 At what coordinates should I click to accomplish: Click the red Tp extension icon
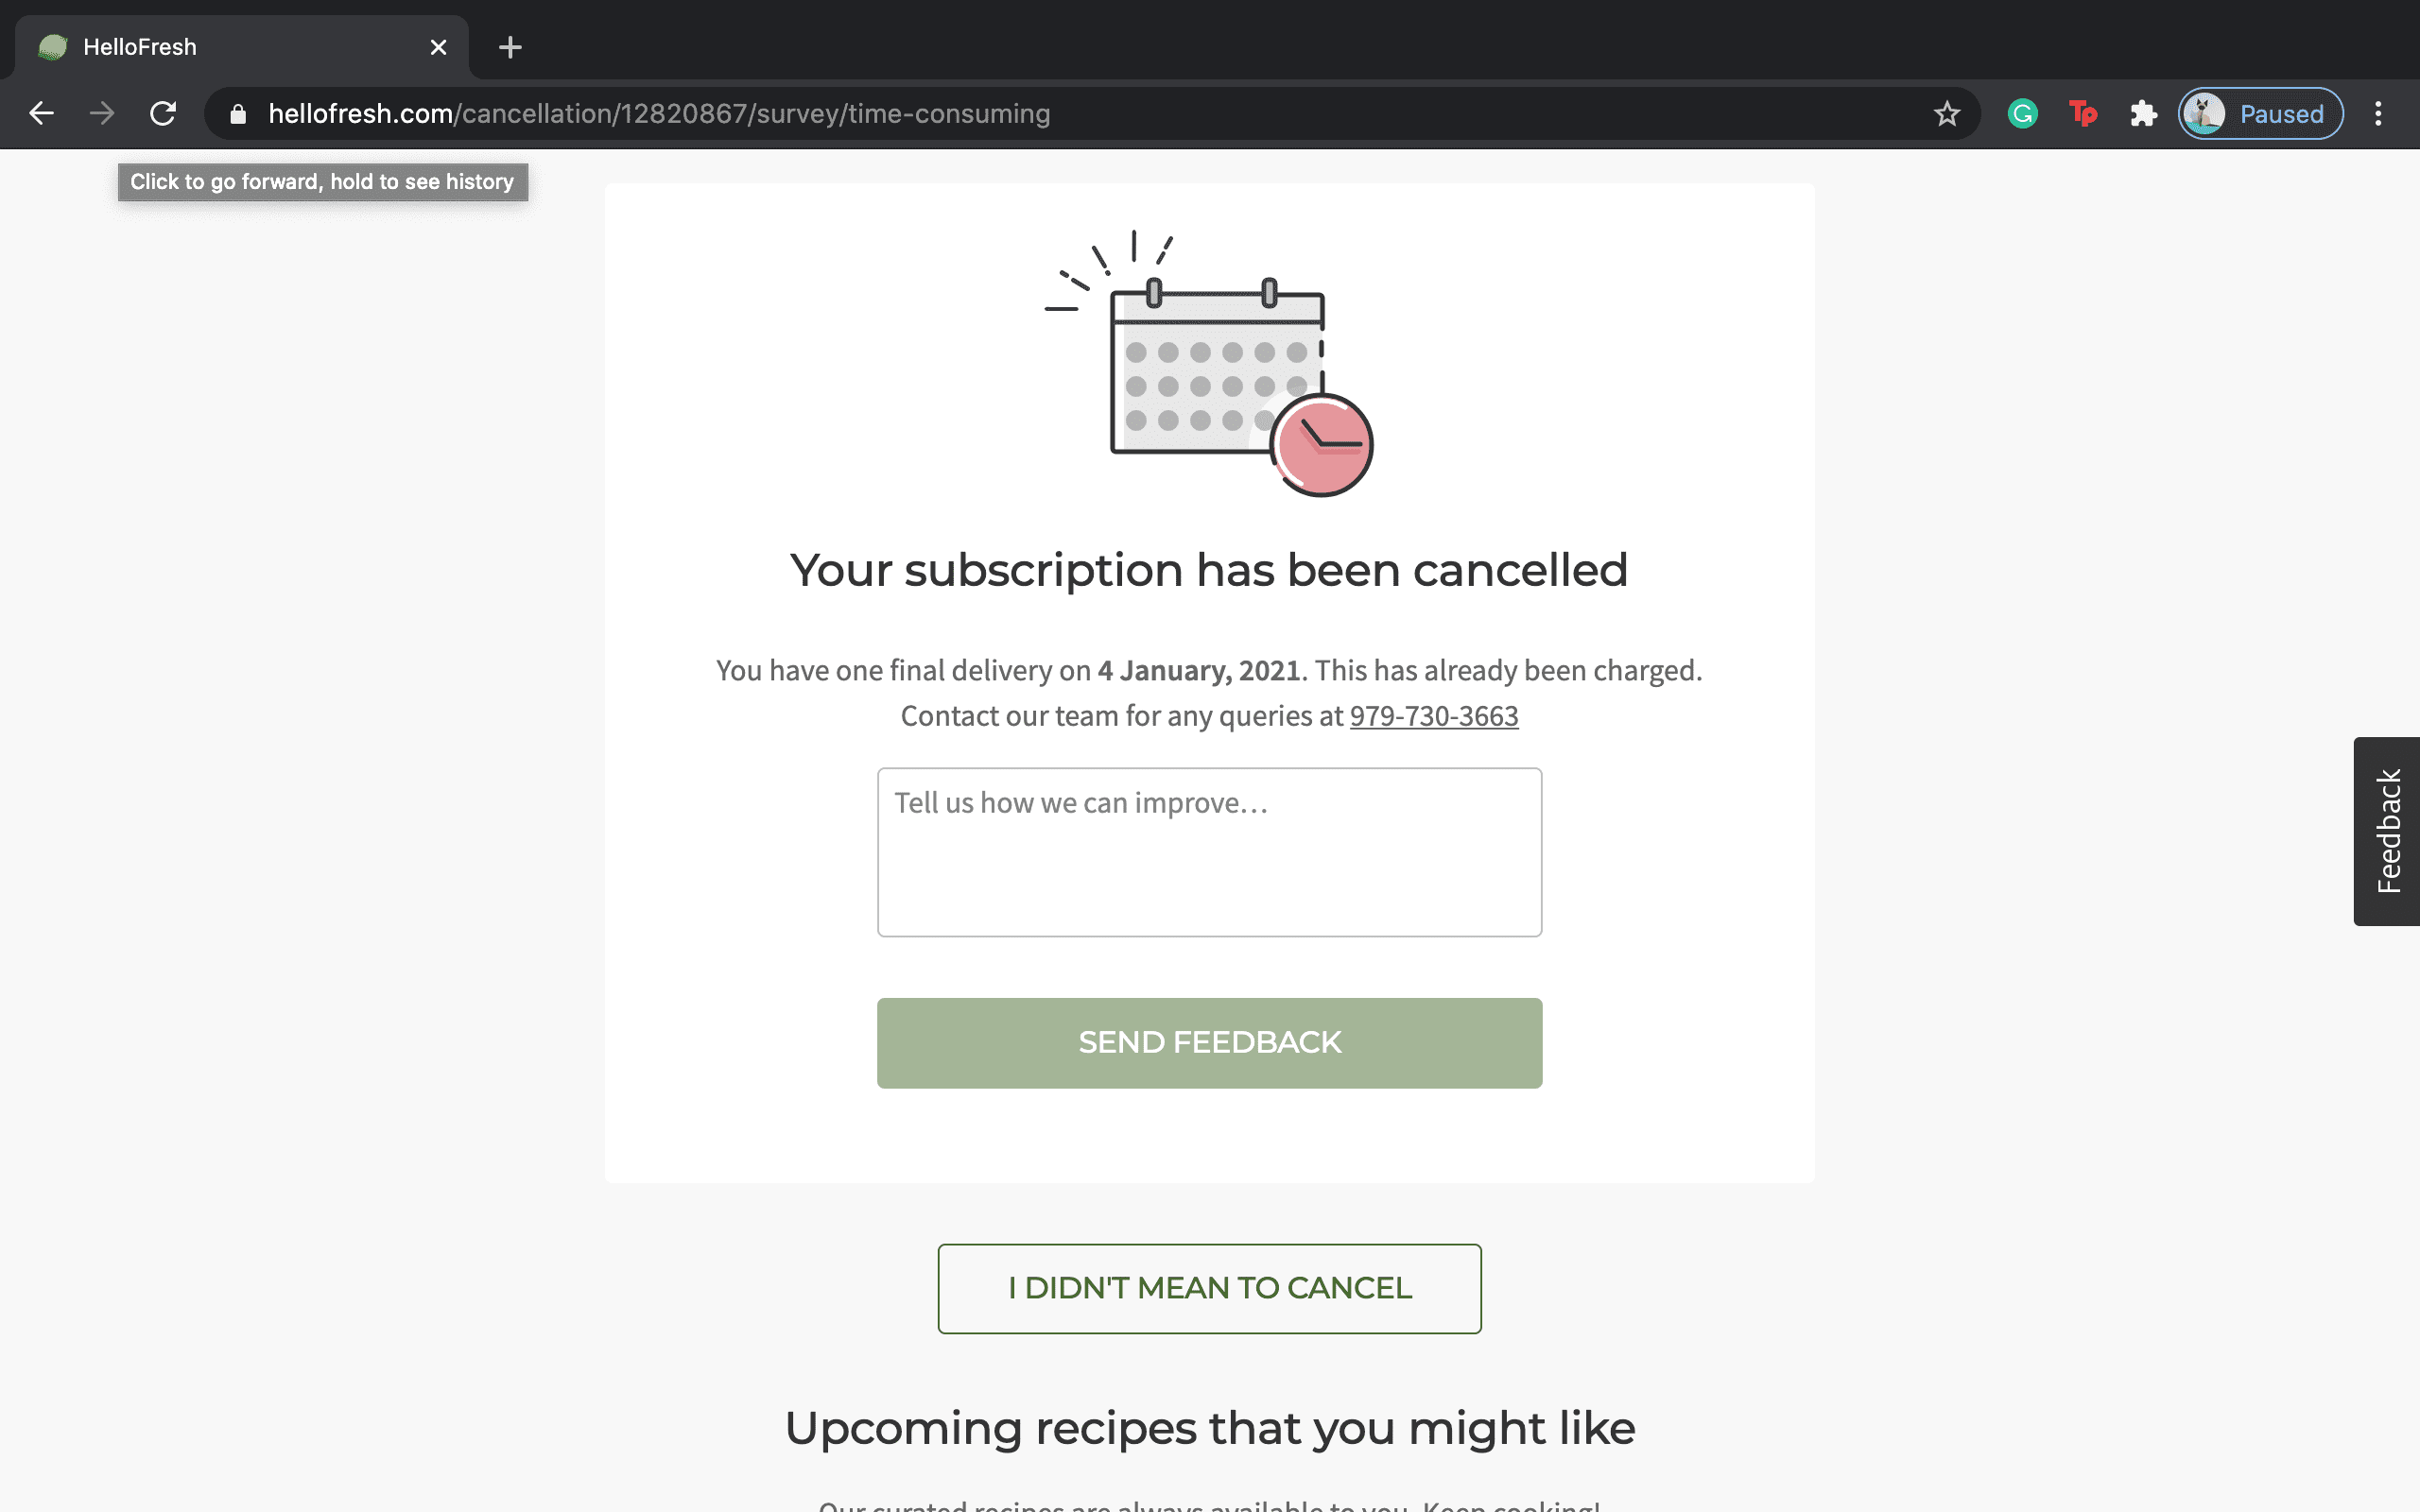(2083, 113)
